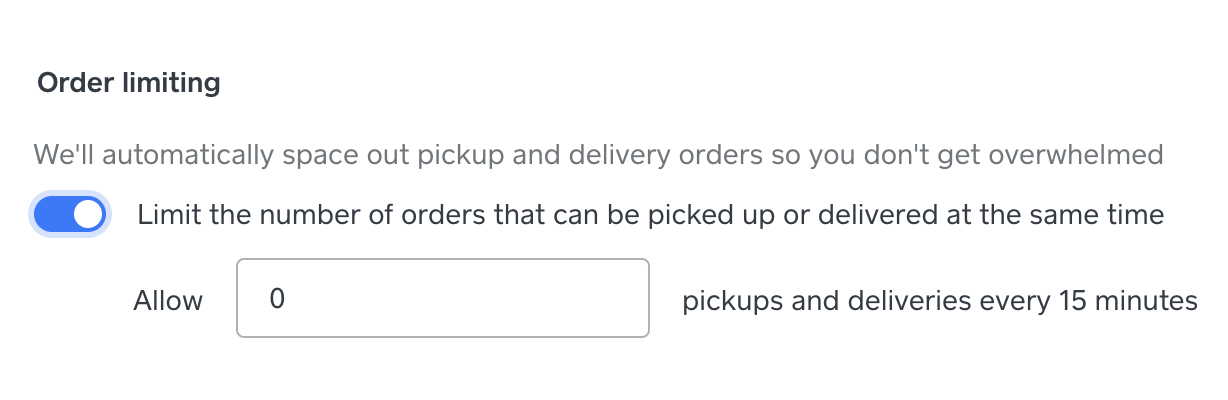Click the "Limit the number of orders" label
Image resolution: width=1228 pixels, height=400 pixels.
coord(650,215)
